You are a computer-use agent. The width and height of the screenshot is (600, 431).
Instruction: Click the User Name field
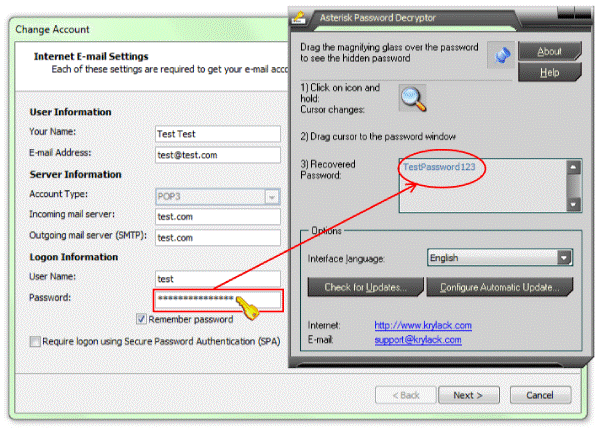click(x=218, y=279)
